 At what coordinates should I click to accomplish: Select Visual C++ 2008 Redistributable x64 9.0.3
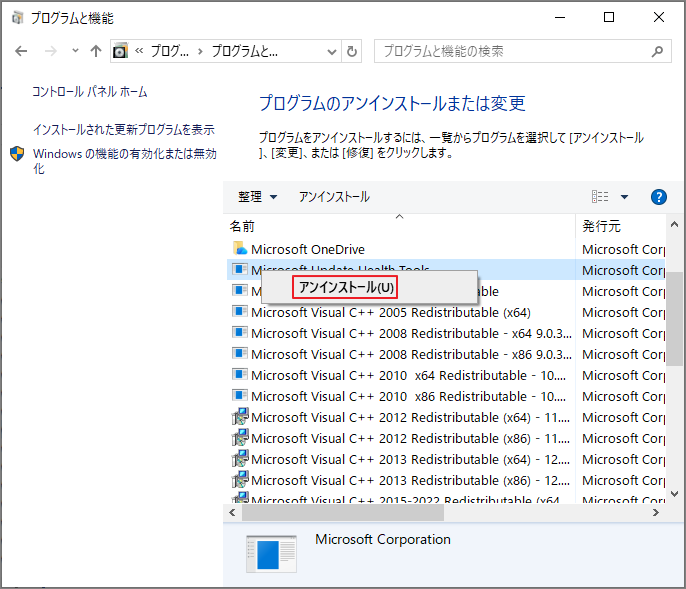[x=411, y=333]
